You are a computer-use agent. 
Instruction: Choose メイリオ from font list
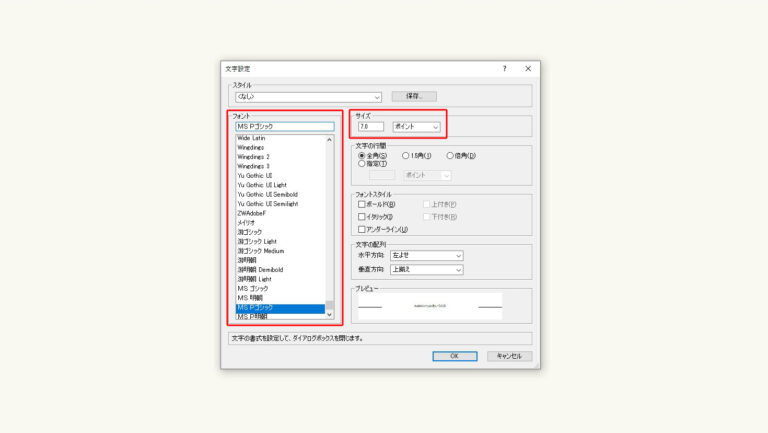pos(246,222)
